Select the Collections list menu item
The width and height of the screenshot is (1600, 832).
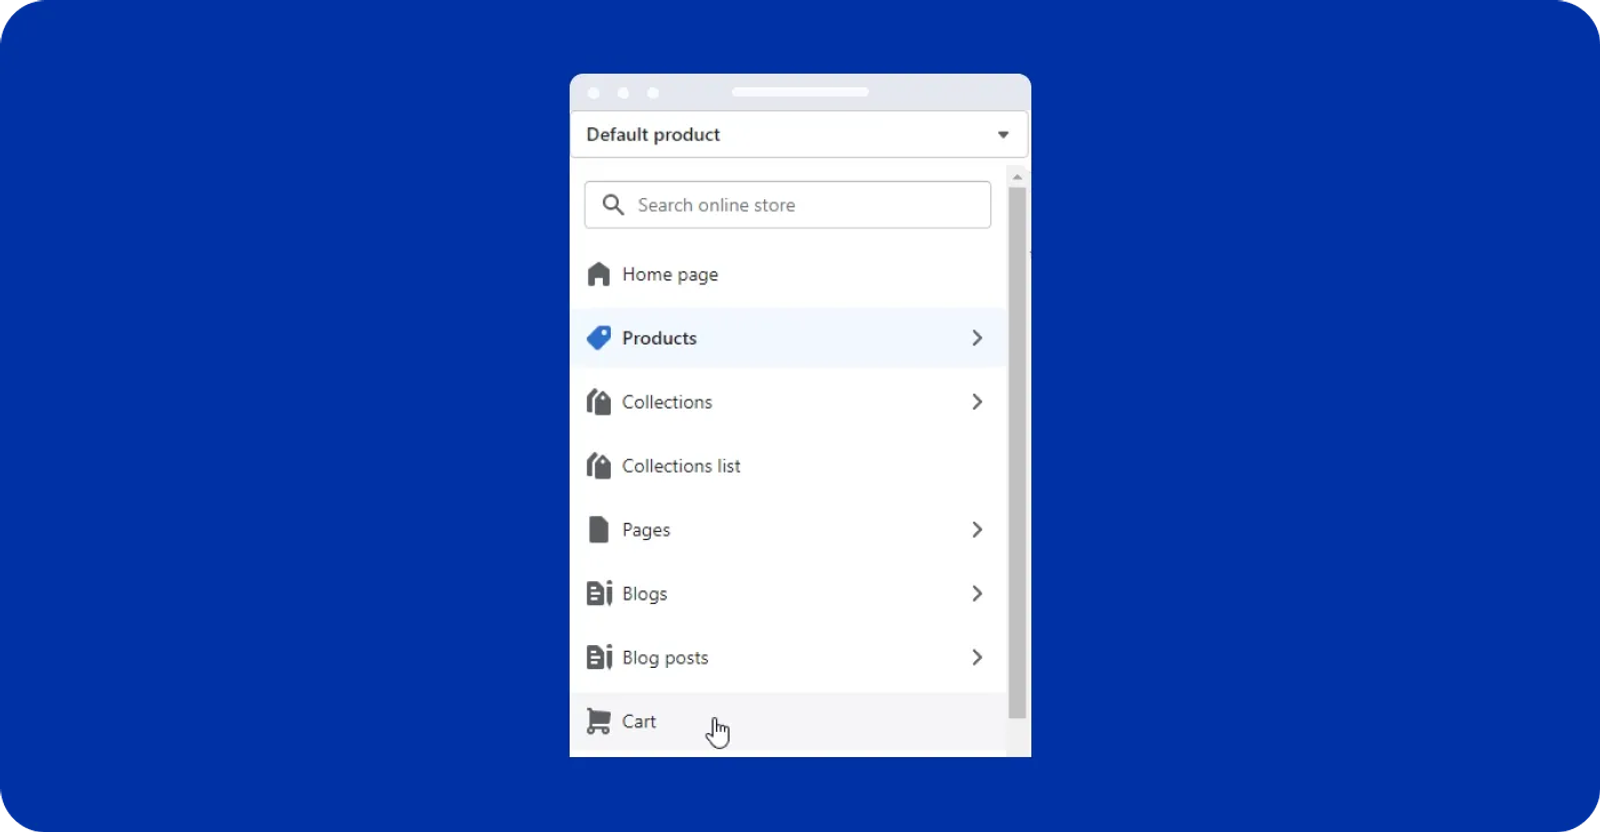788,466
